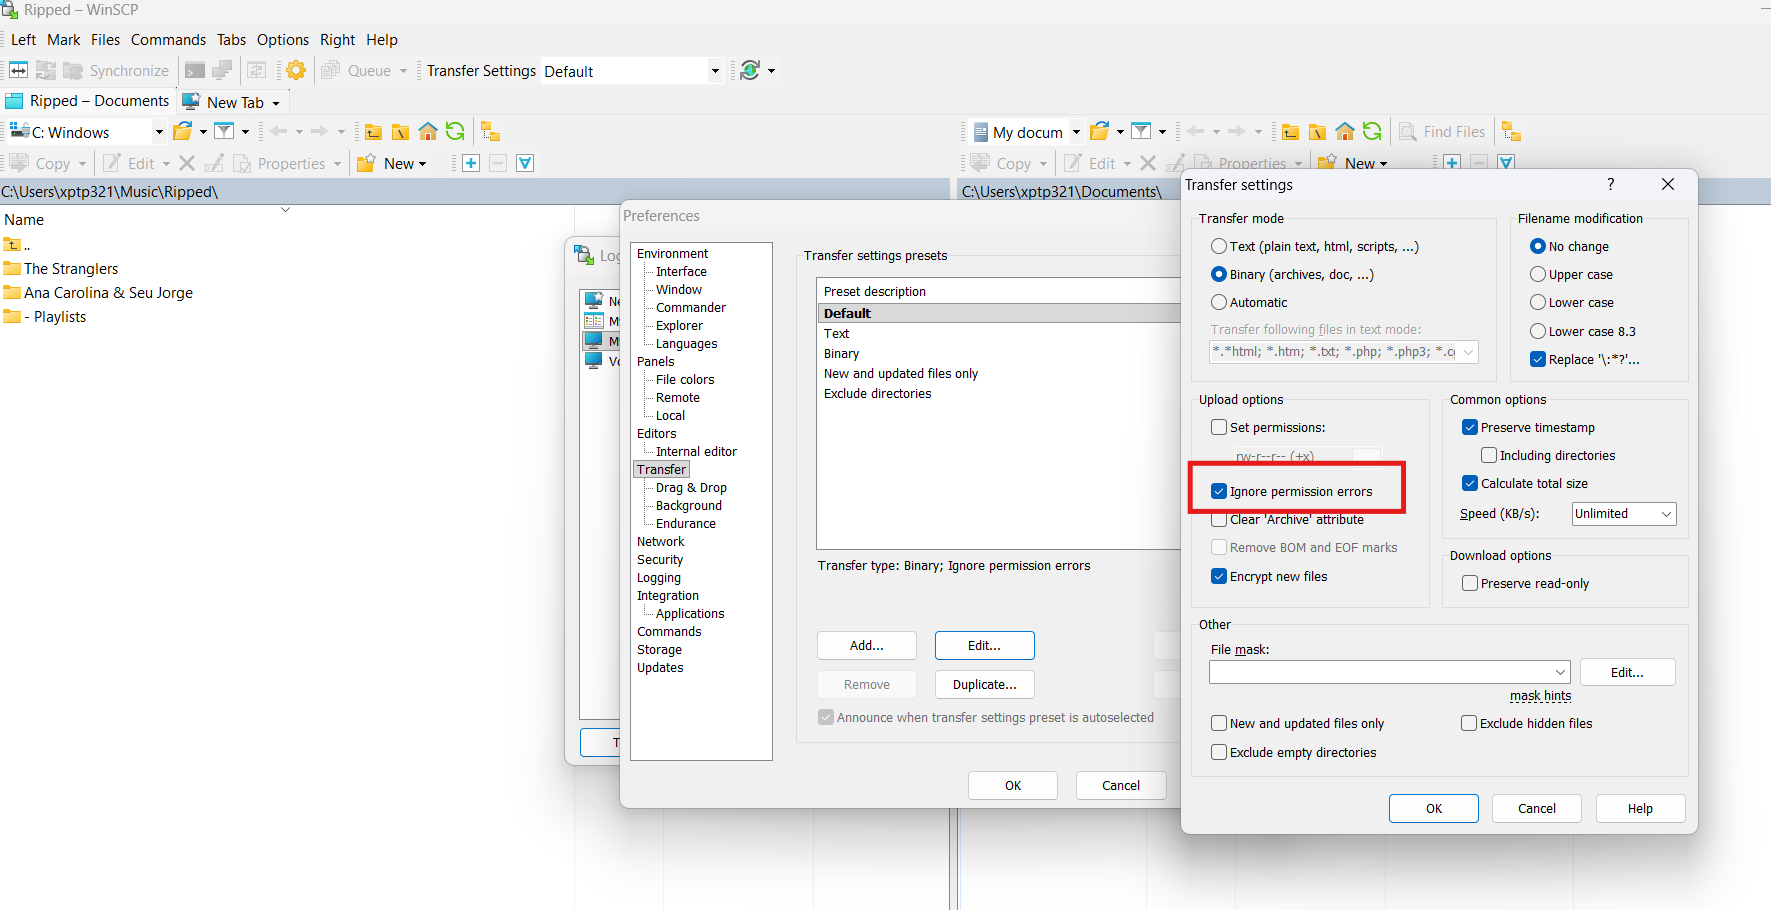Uncheck Ignore permission errors checkbox
1771x910 pixels.
[x=1219, y=491]
